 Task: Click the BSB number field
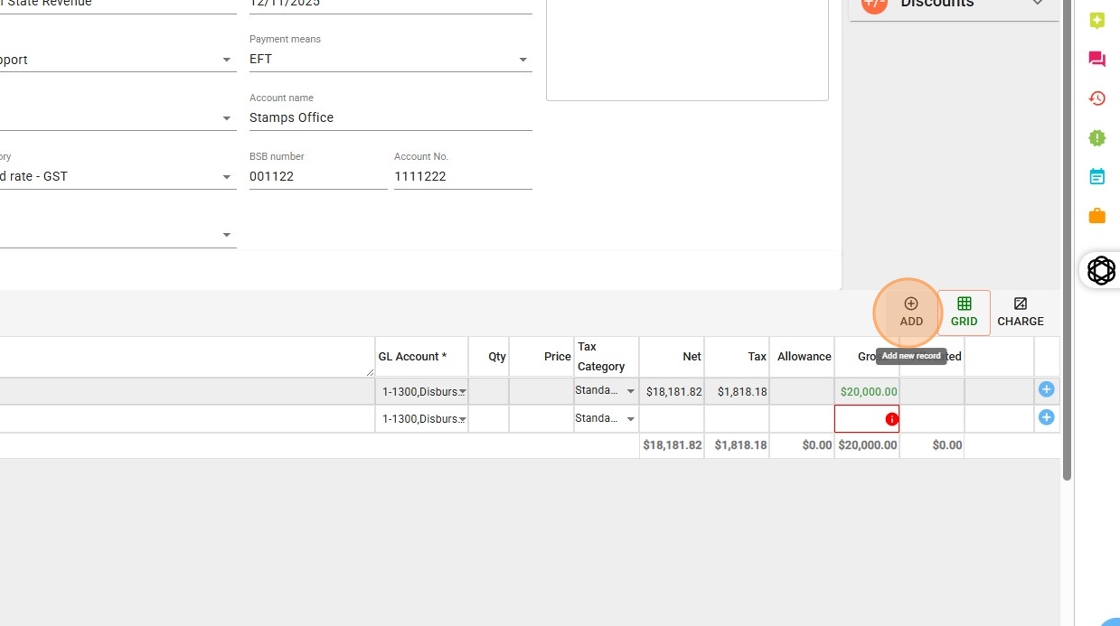point(317,177)
